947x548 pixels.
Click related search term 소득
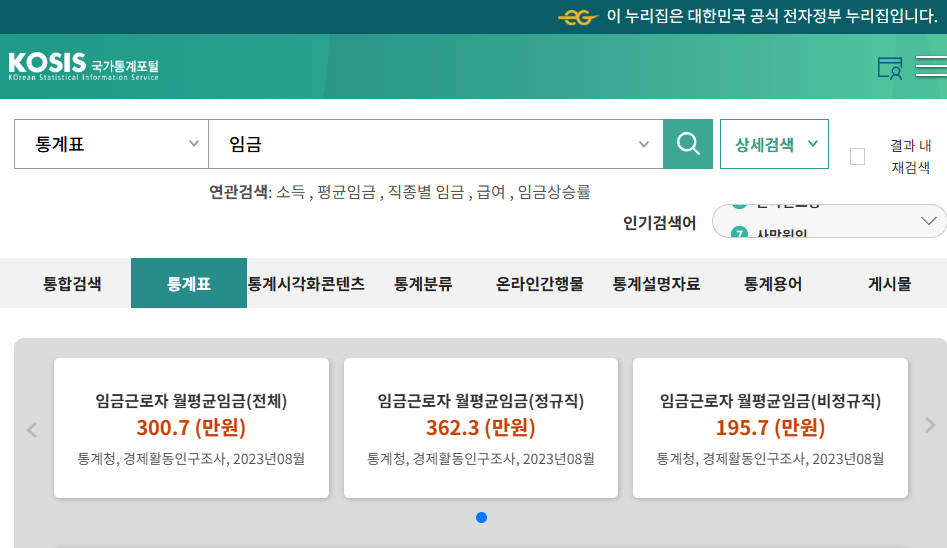coord(291,192)
